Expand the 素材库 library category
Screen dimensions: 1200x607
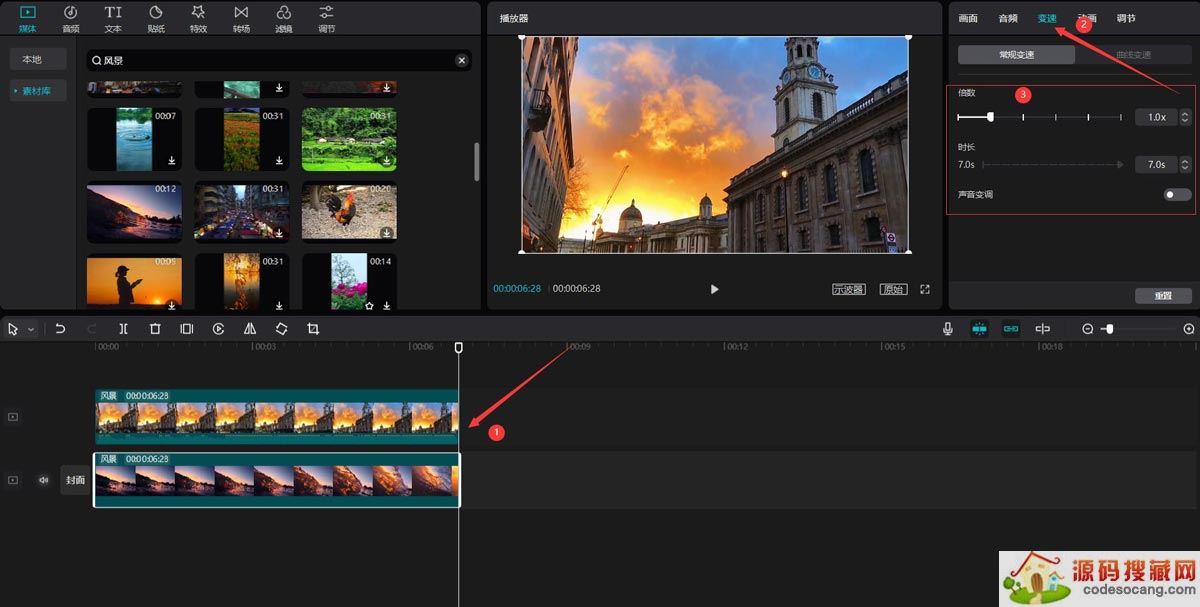click(38, 91)
